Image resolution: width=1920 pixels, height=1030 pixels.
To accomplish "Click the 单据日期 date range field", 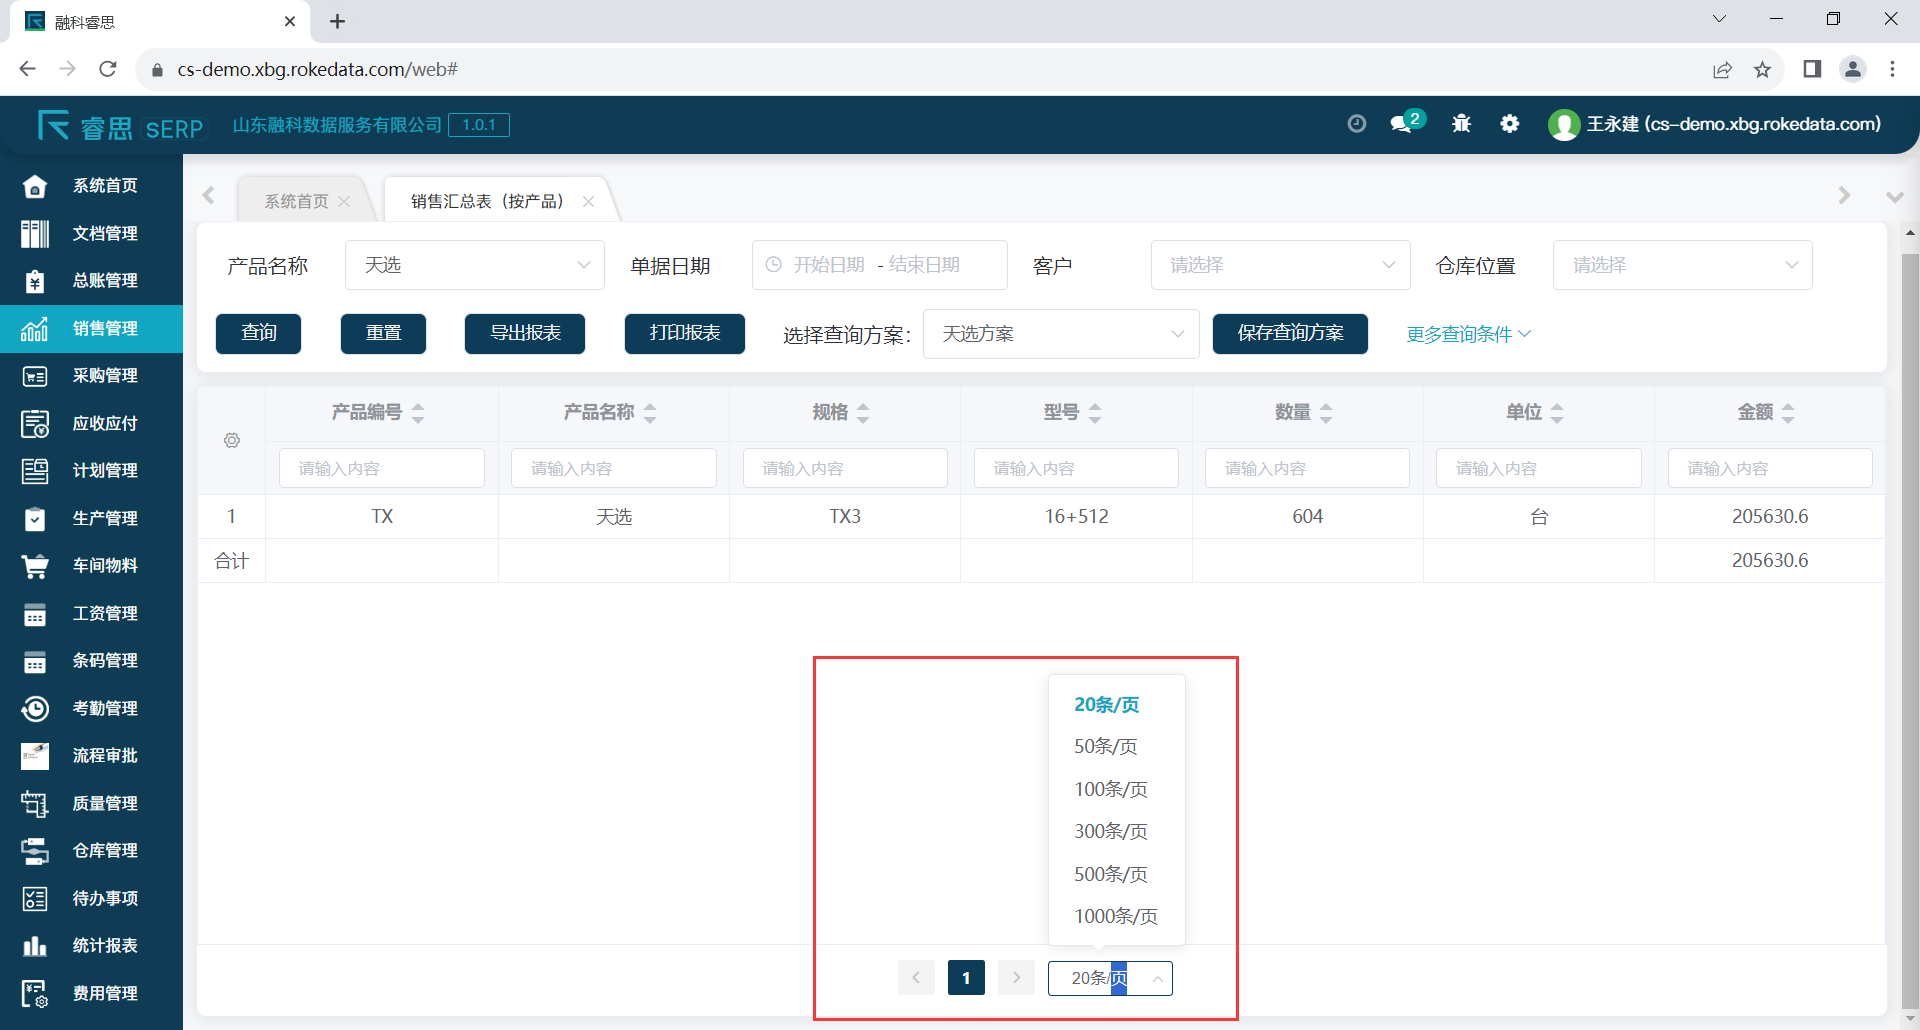I will pyautogui.click(x=878, y=265).
